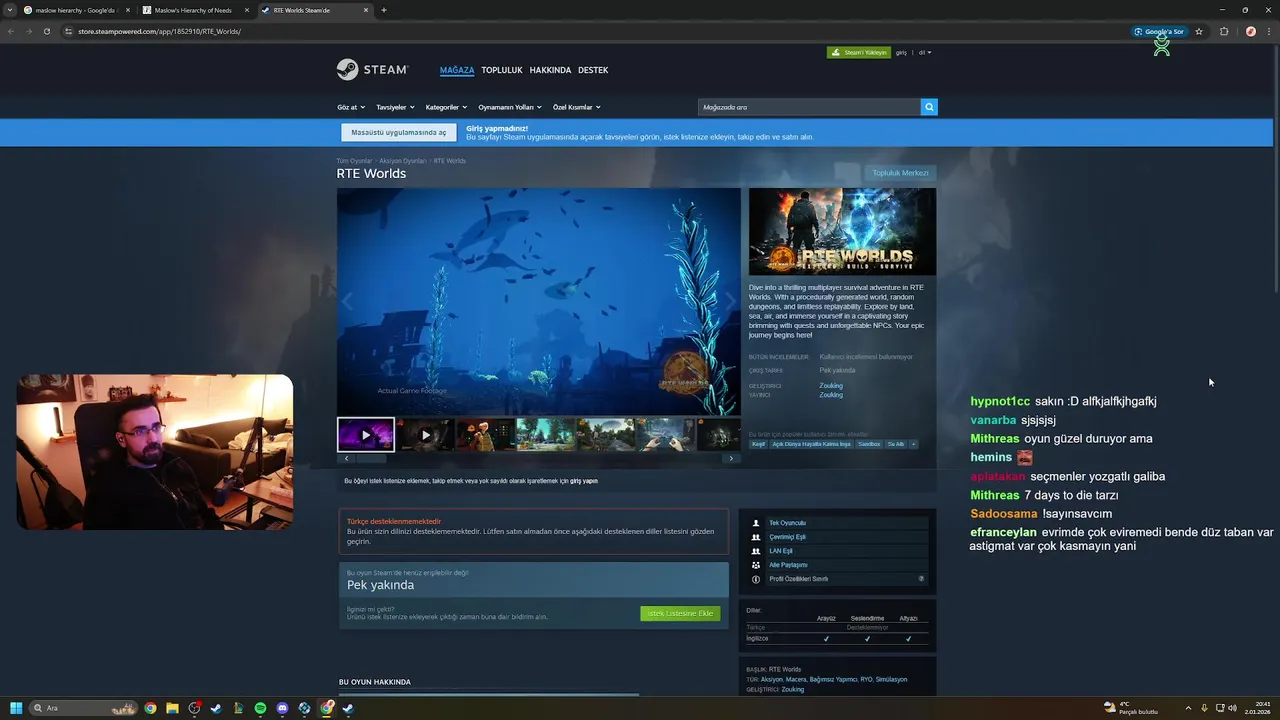Click the Keşif tag

pyautogui.click(x=758, y=444)
